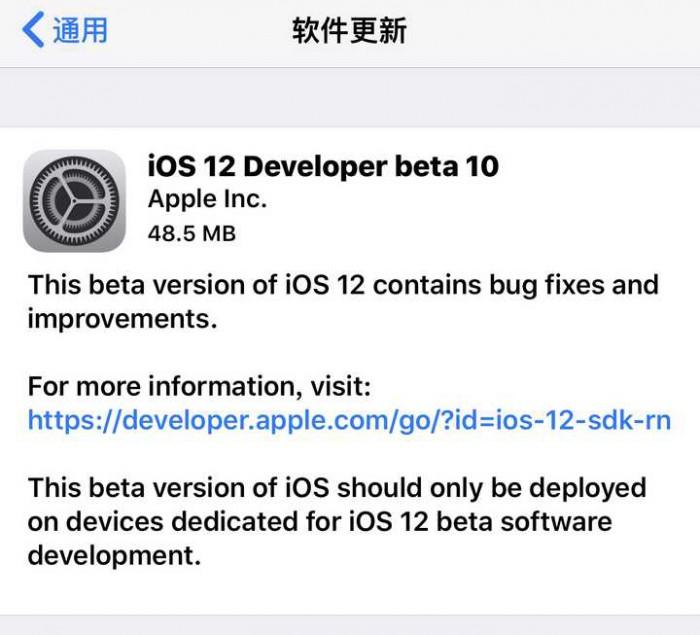Tap the Apple Inc. publisher label
The height and width of the screenshot is (635, 700).
tap(207, 199)
